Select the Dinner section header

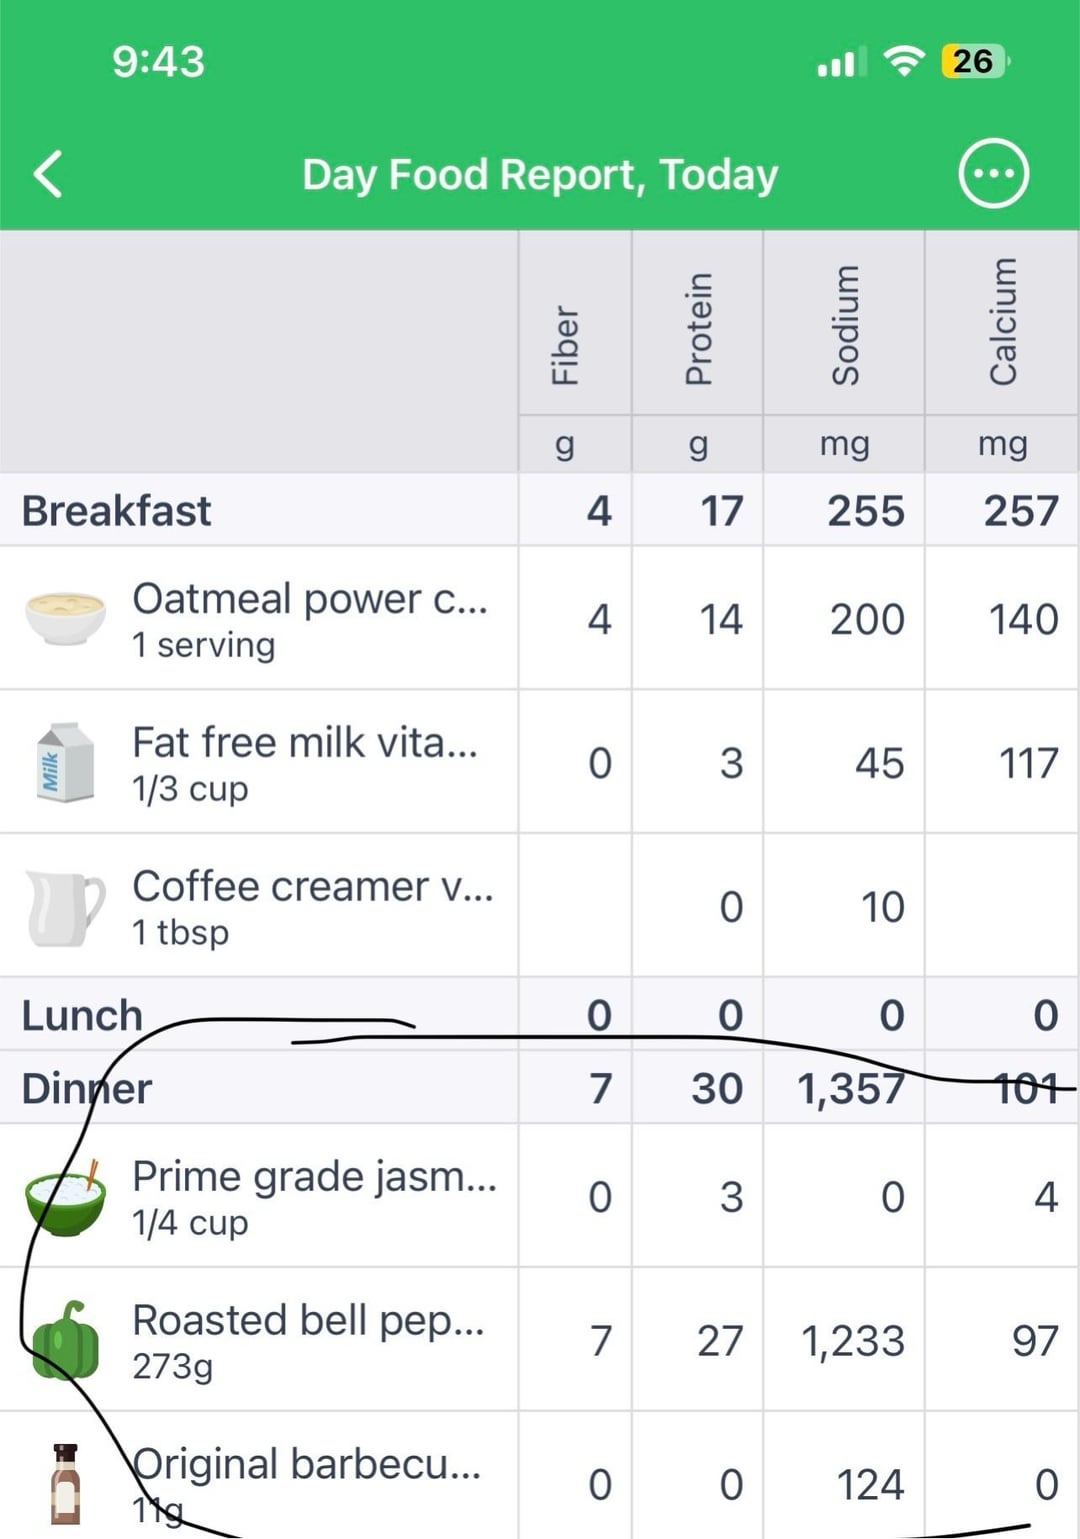click(540, 1087)
